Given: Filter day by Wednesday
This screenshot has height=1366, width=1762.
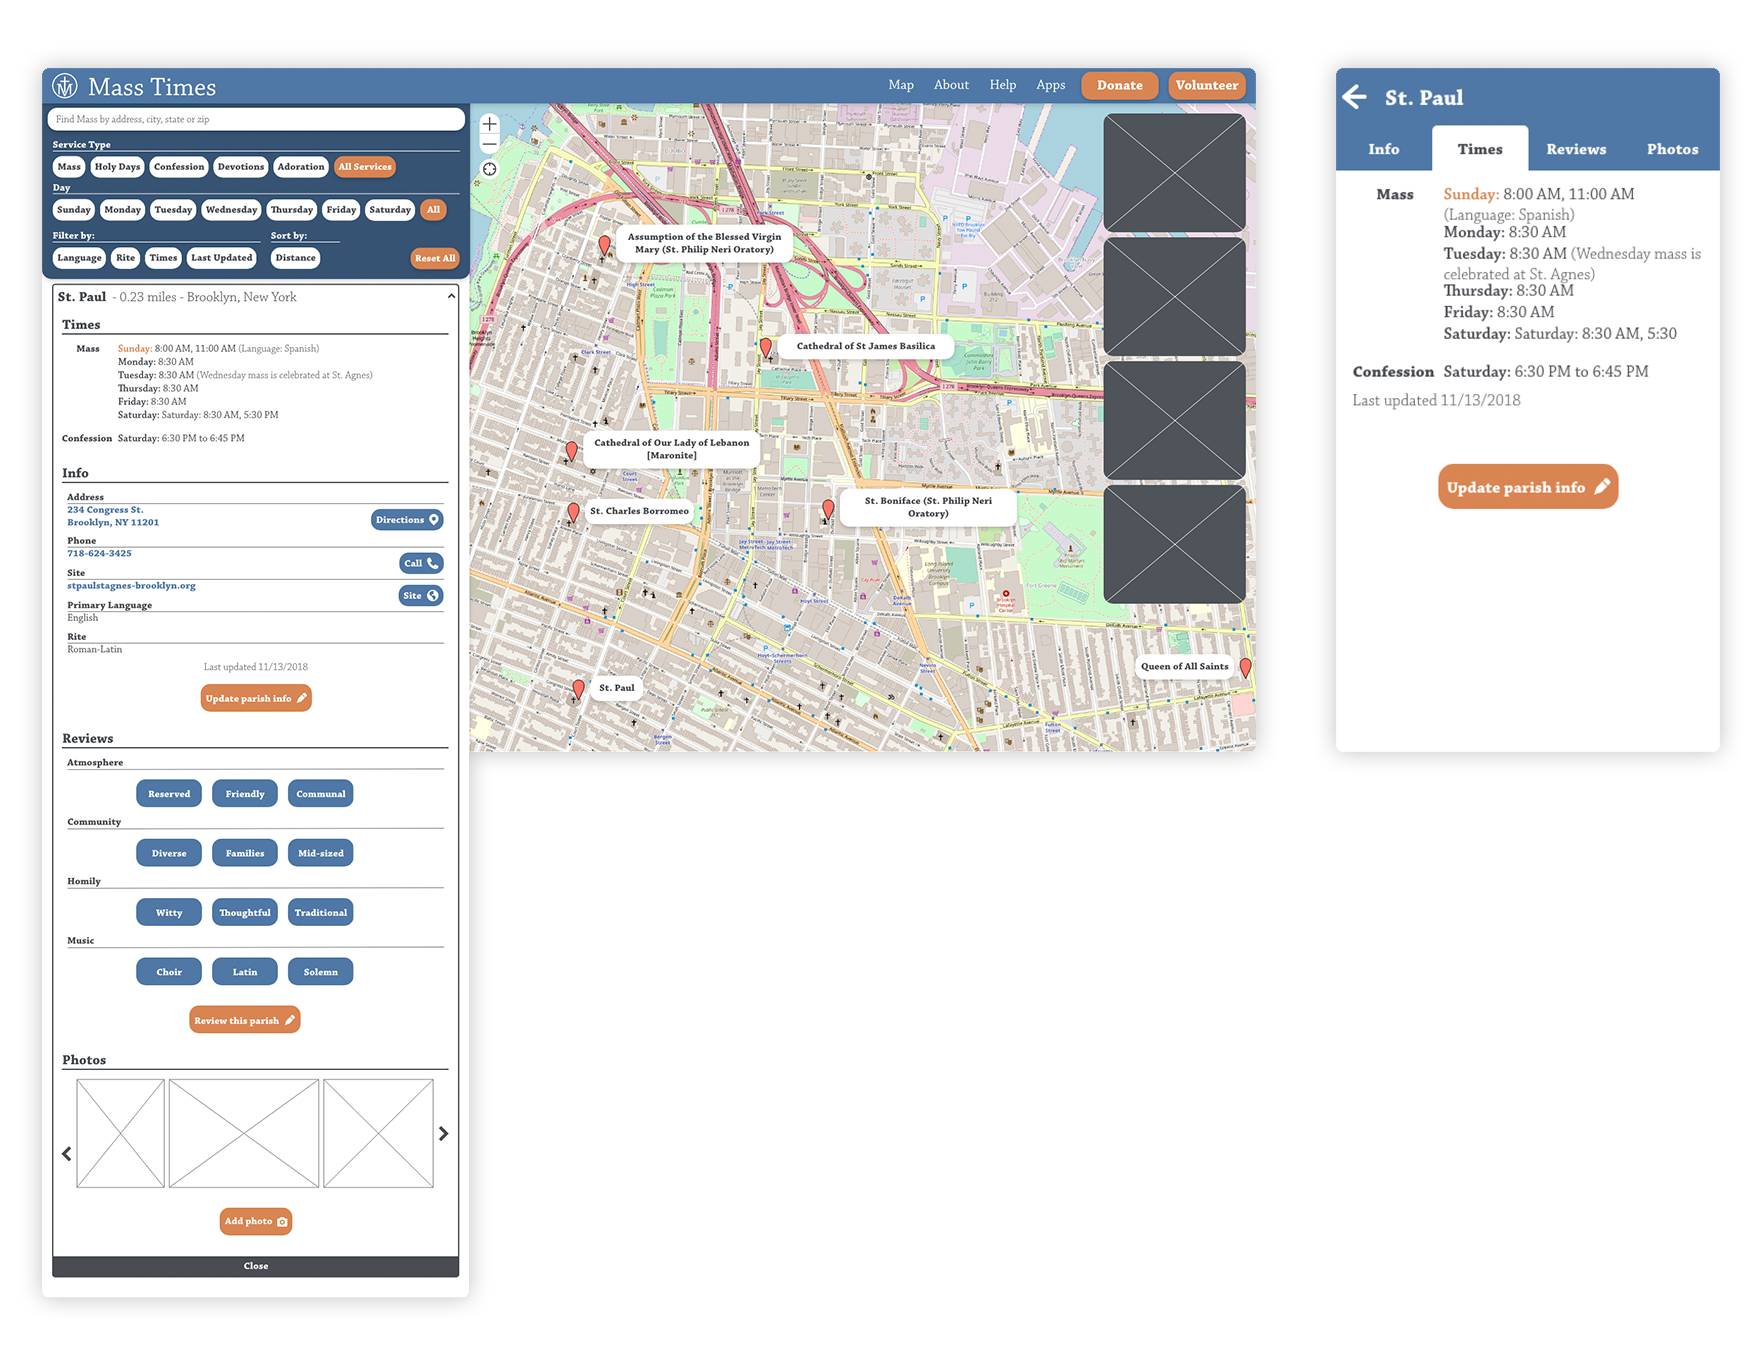Looking at the screenshot, I should (231, 210).
